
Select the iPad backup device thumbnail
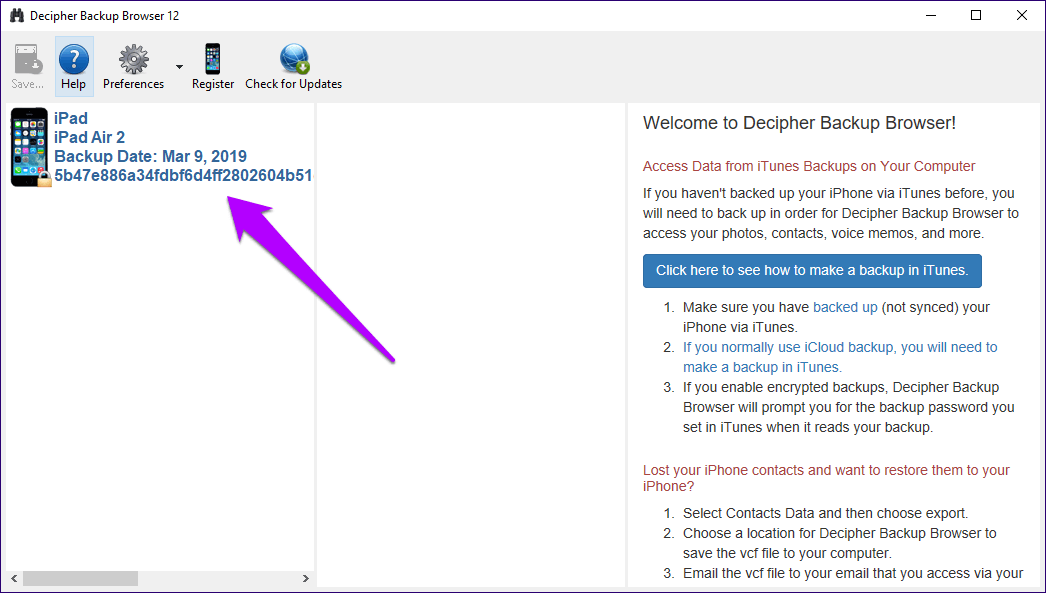(30, 147)
